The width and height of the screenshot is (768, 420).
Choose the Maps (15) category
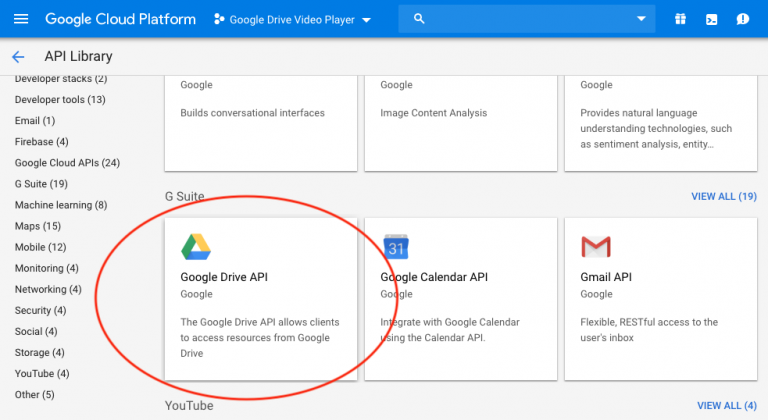pyautogui.click(x=38, y=226)
